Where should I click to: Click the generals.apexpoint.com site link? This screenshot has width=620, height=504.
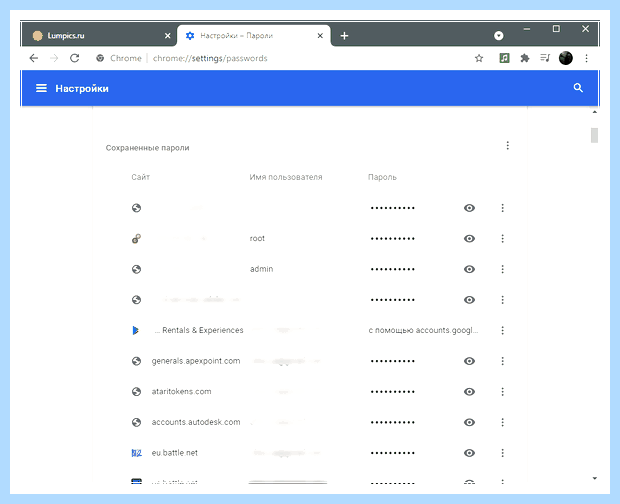tap(196, 361)
